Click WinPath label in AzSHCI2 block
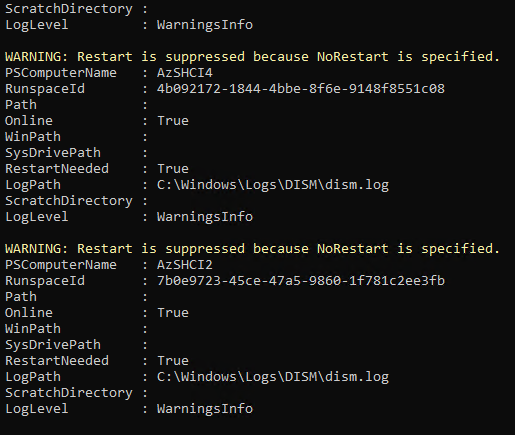This screenshot has width=515, height=435. (33, 329)
